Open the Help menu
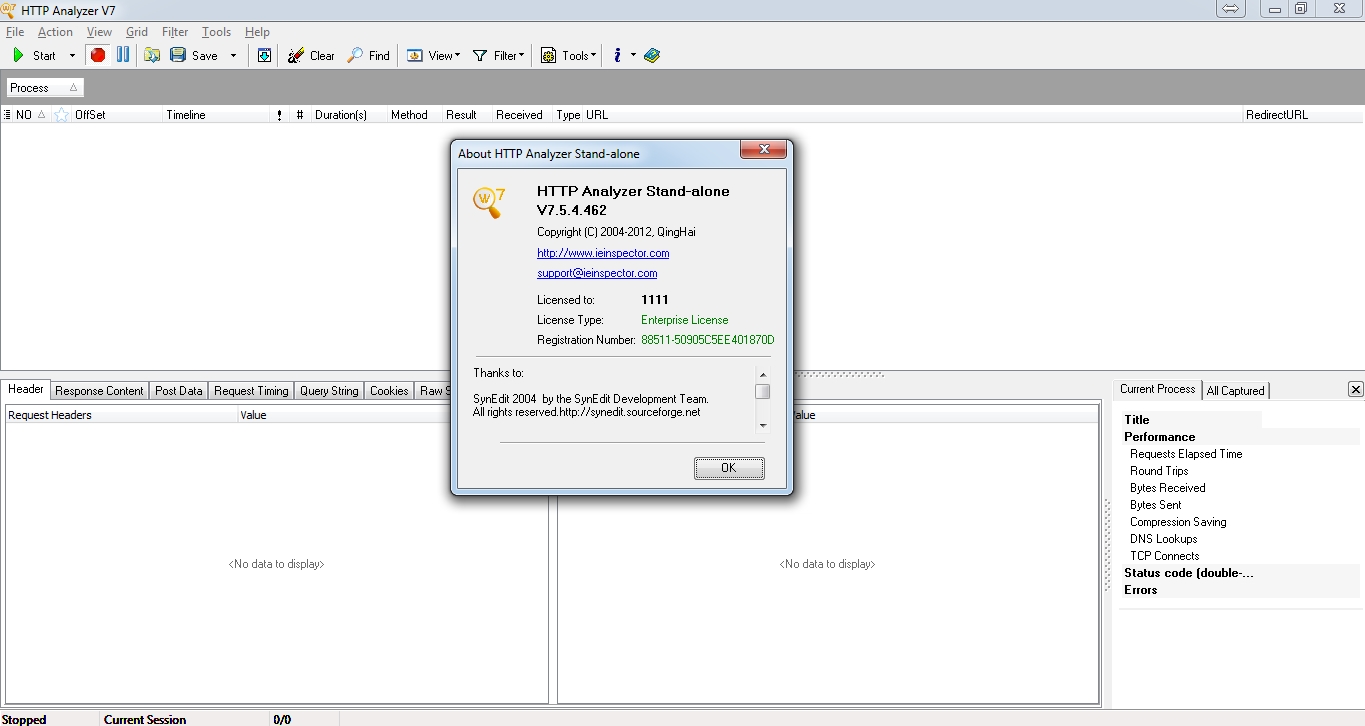This screenshot has height=726, width=1365. pyautogui.click(x=257, y=32)
